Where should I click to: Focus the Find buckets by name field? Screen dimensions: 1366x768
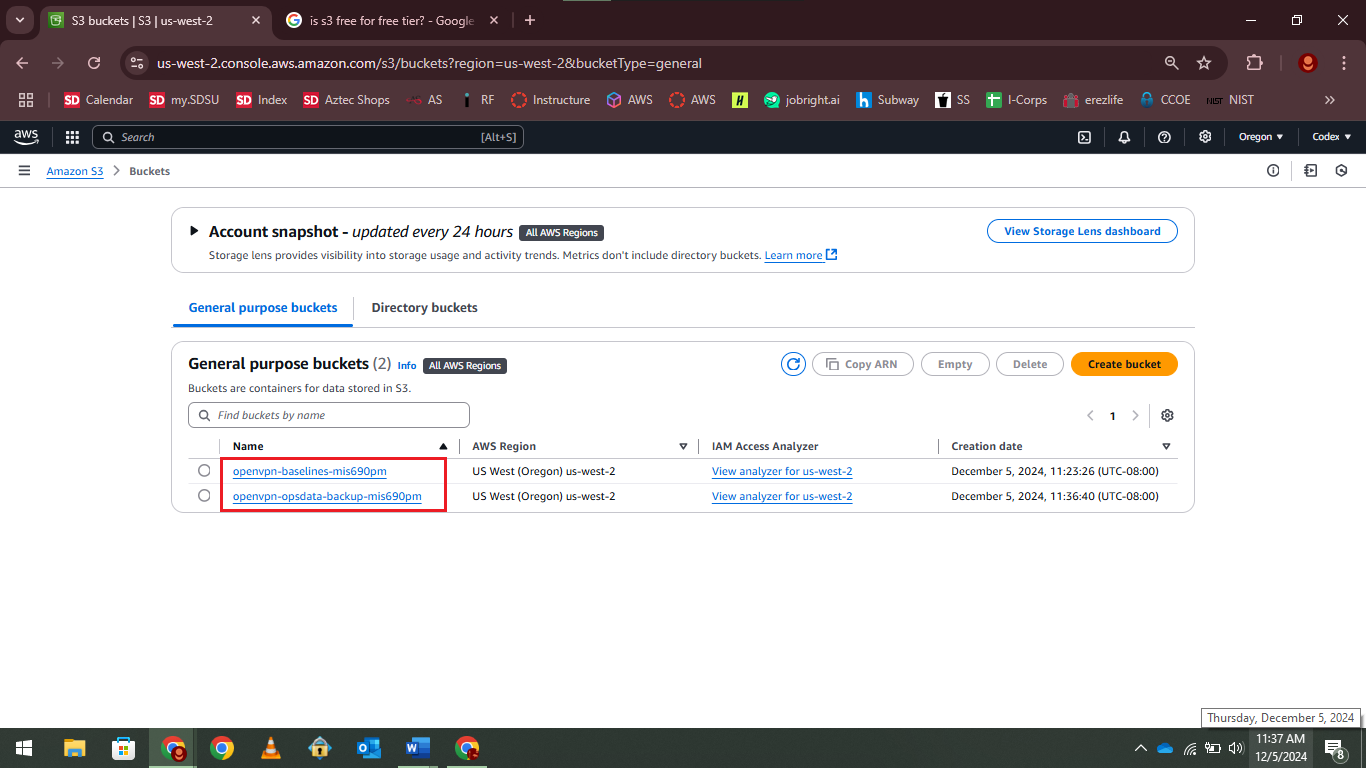coord(329,415)
